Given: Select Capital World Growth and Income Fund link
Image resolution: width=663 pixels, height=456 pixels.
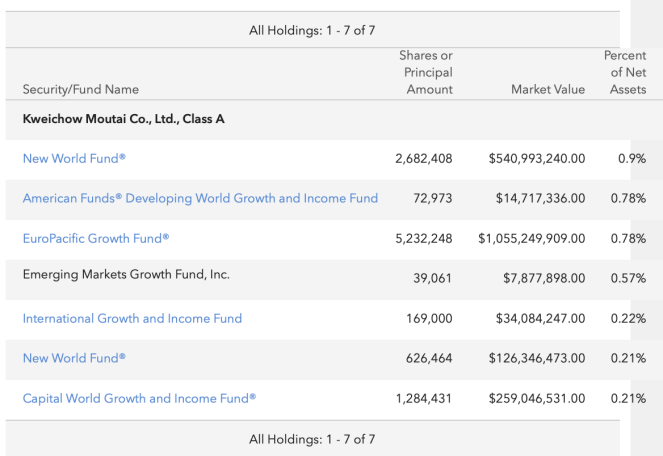Looking at the screenshot, I should tap(139, 398).
